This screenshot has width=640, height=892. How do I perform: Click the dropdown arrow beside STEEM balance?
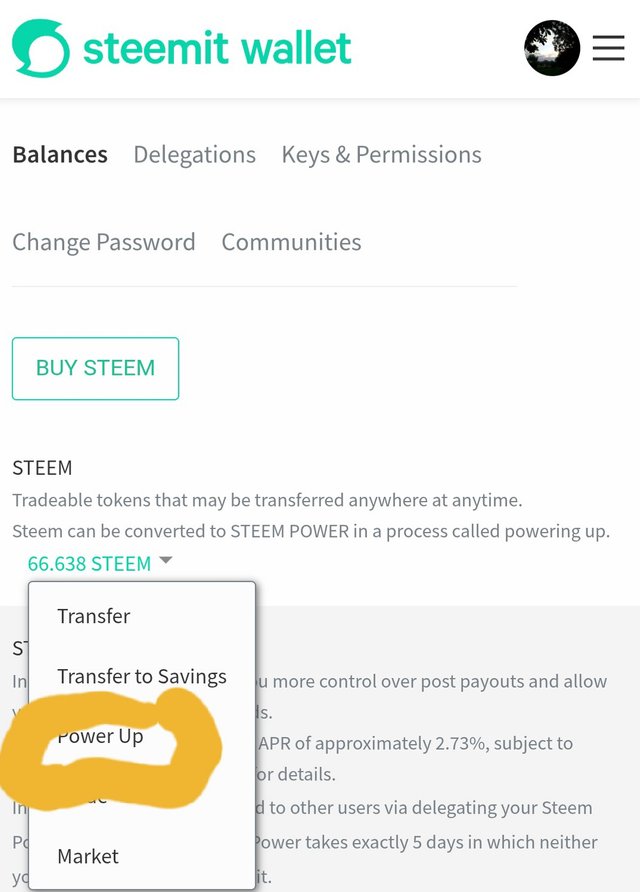[166, 560]
